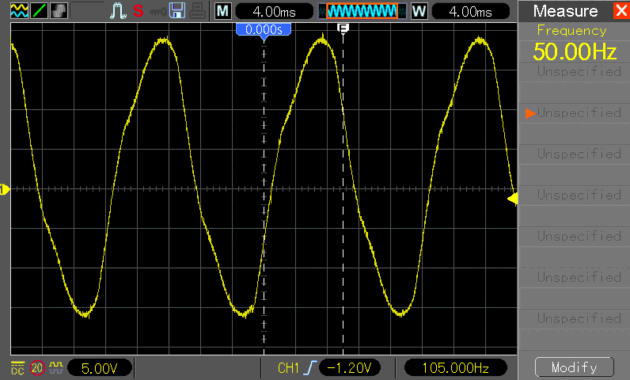
Task: Click the grayed-out printer icon
Action: point(198,11)
